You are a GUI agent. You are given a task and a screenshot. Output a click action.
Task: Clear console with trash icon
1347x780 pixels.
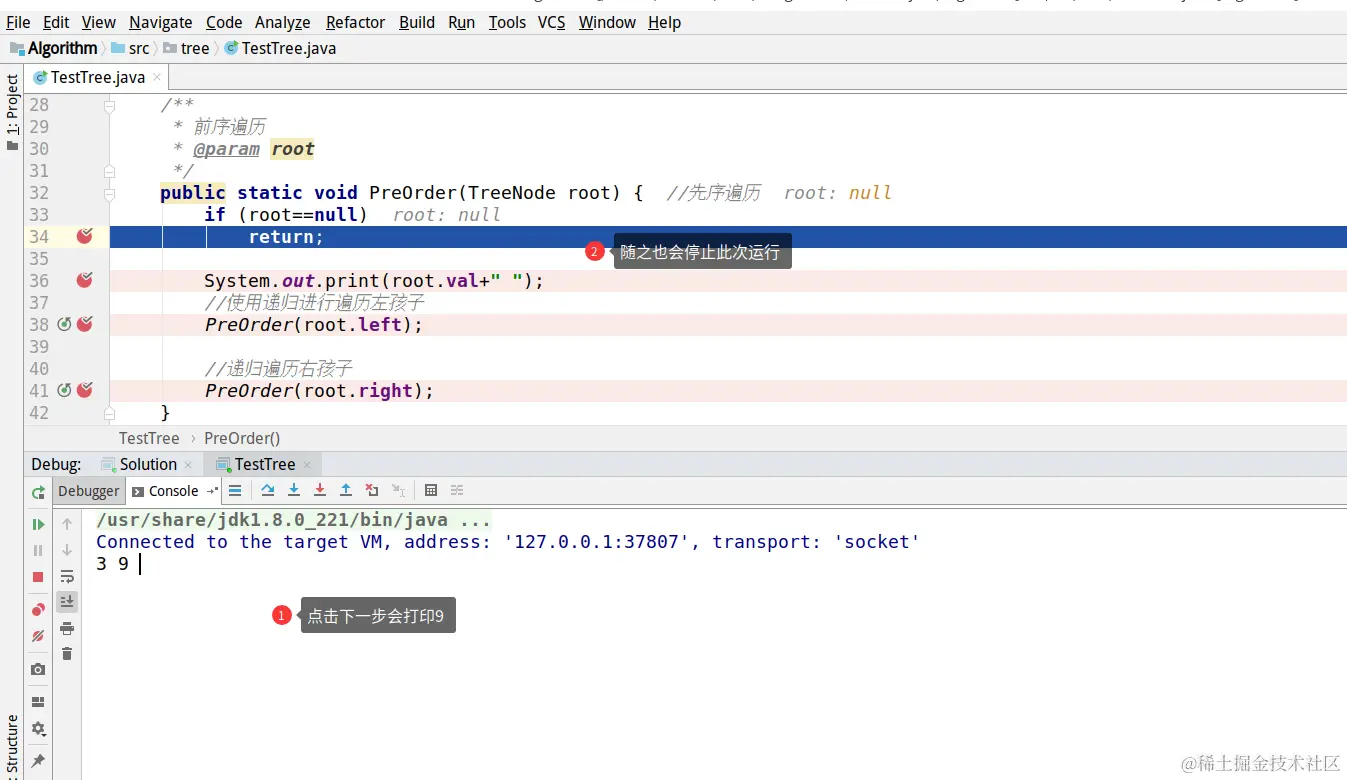click(x=67, y=654)
